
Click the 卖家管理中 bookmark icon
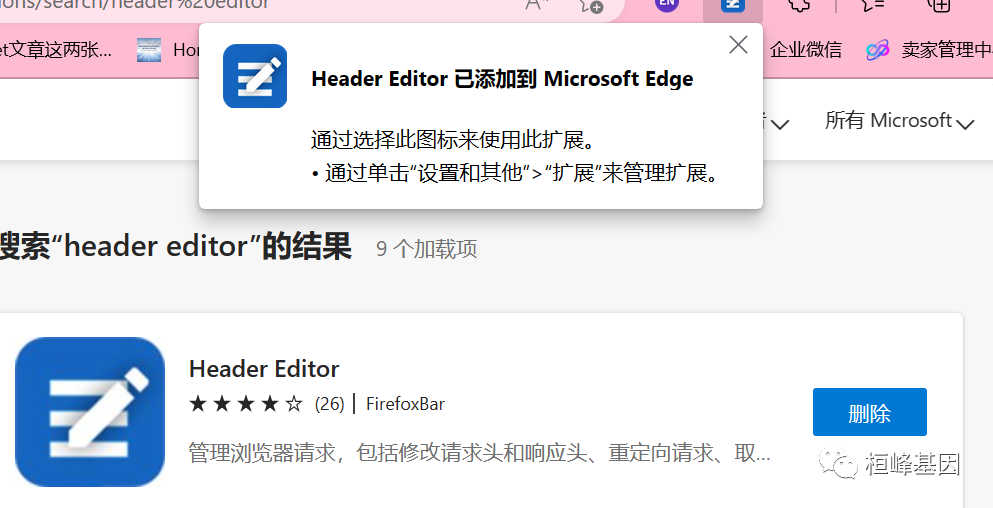point(878,50)
